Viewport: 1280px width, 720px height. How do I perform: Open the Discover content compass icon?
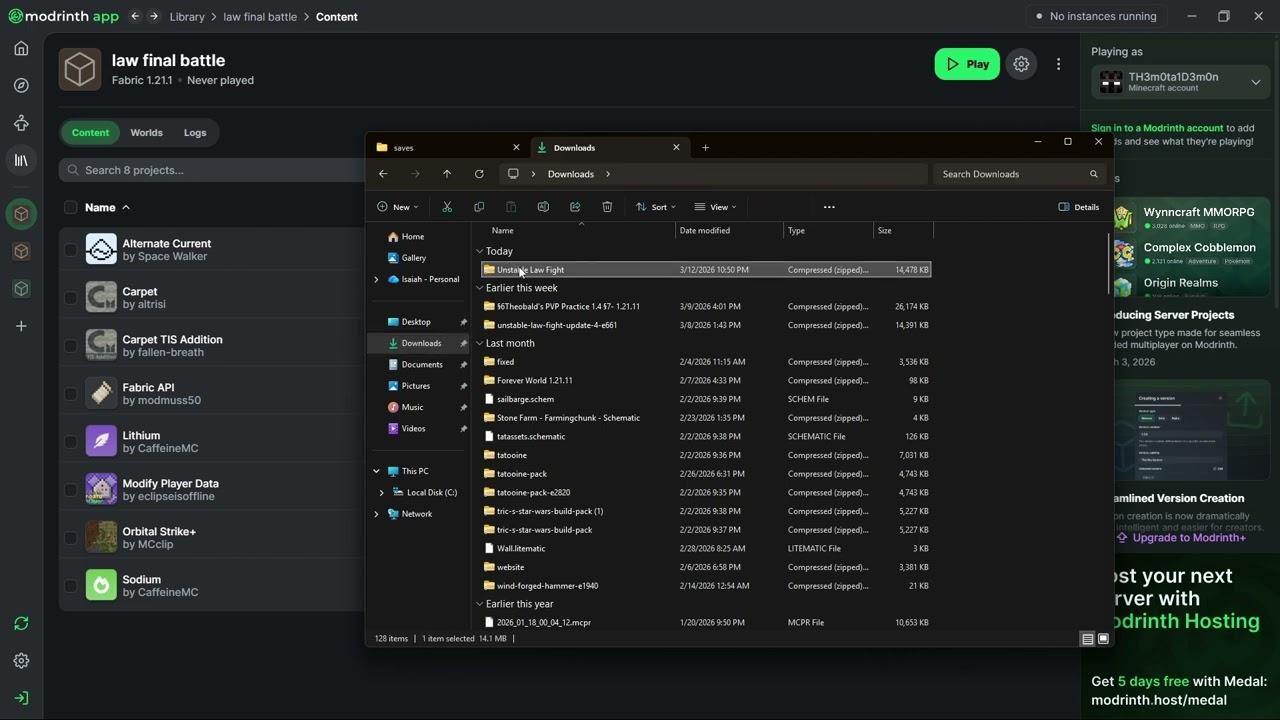21,86
